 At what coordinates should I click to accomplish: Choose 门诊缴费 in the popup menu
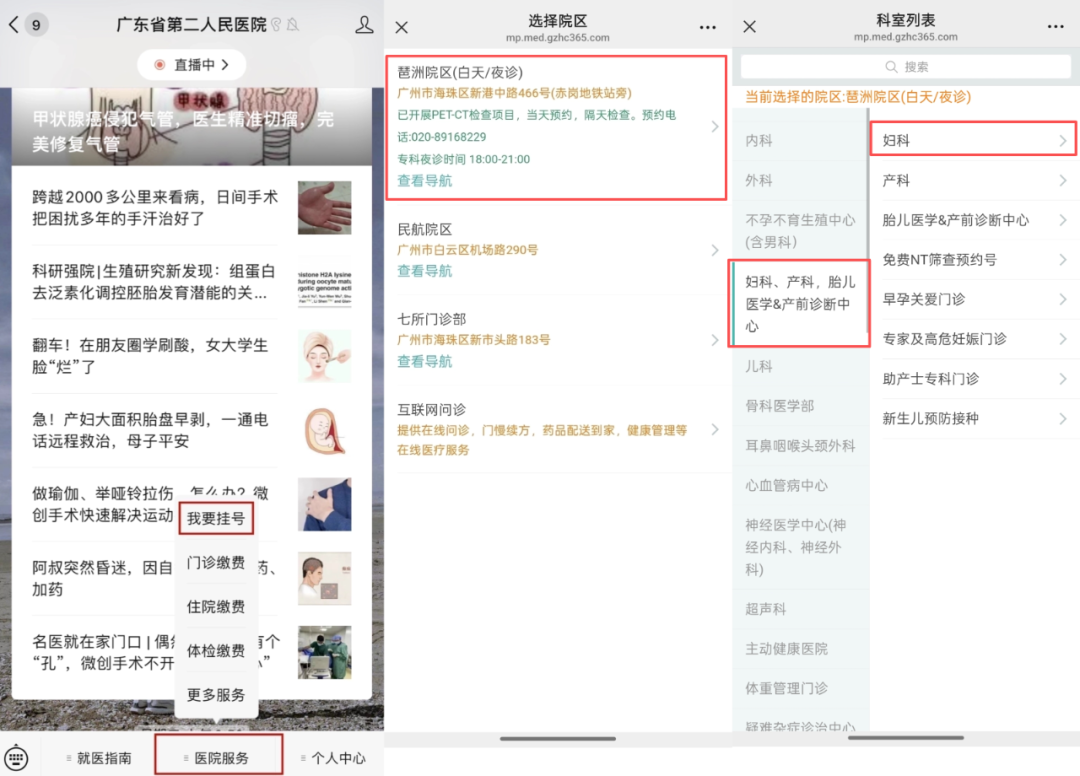[x=216, y=563]
